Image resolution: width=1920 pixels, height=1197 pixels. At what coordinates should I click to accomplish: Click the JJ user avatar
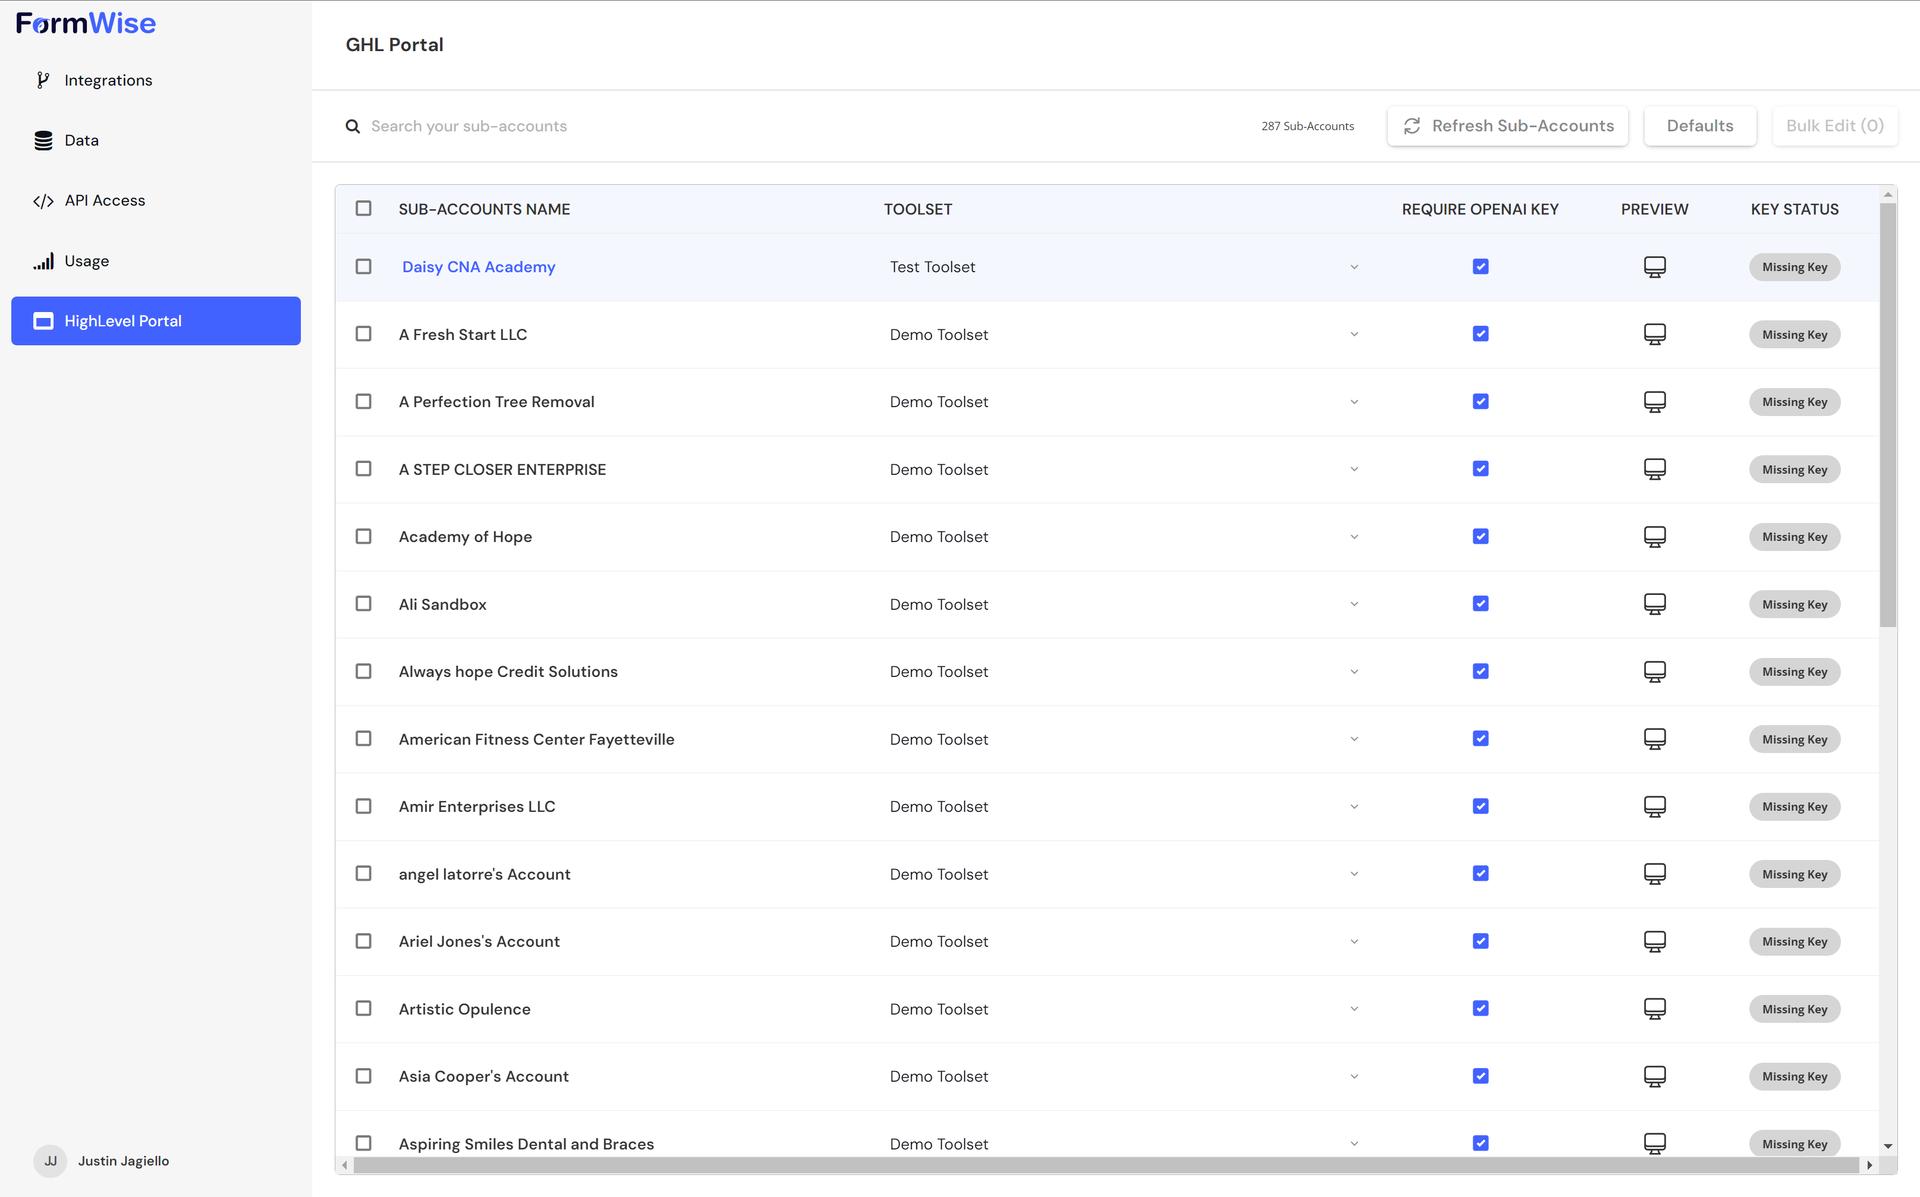50,1161
